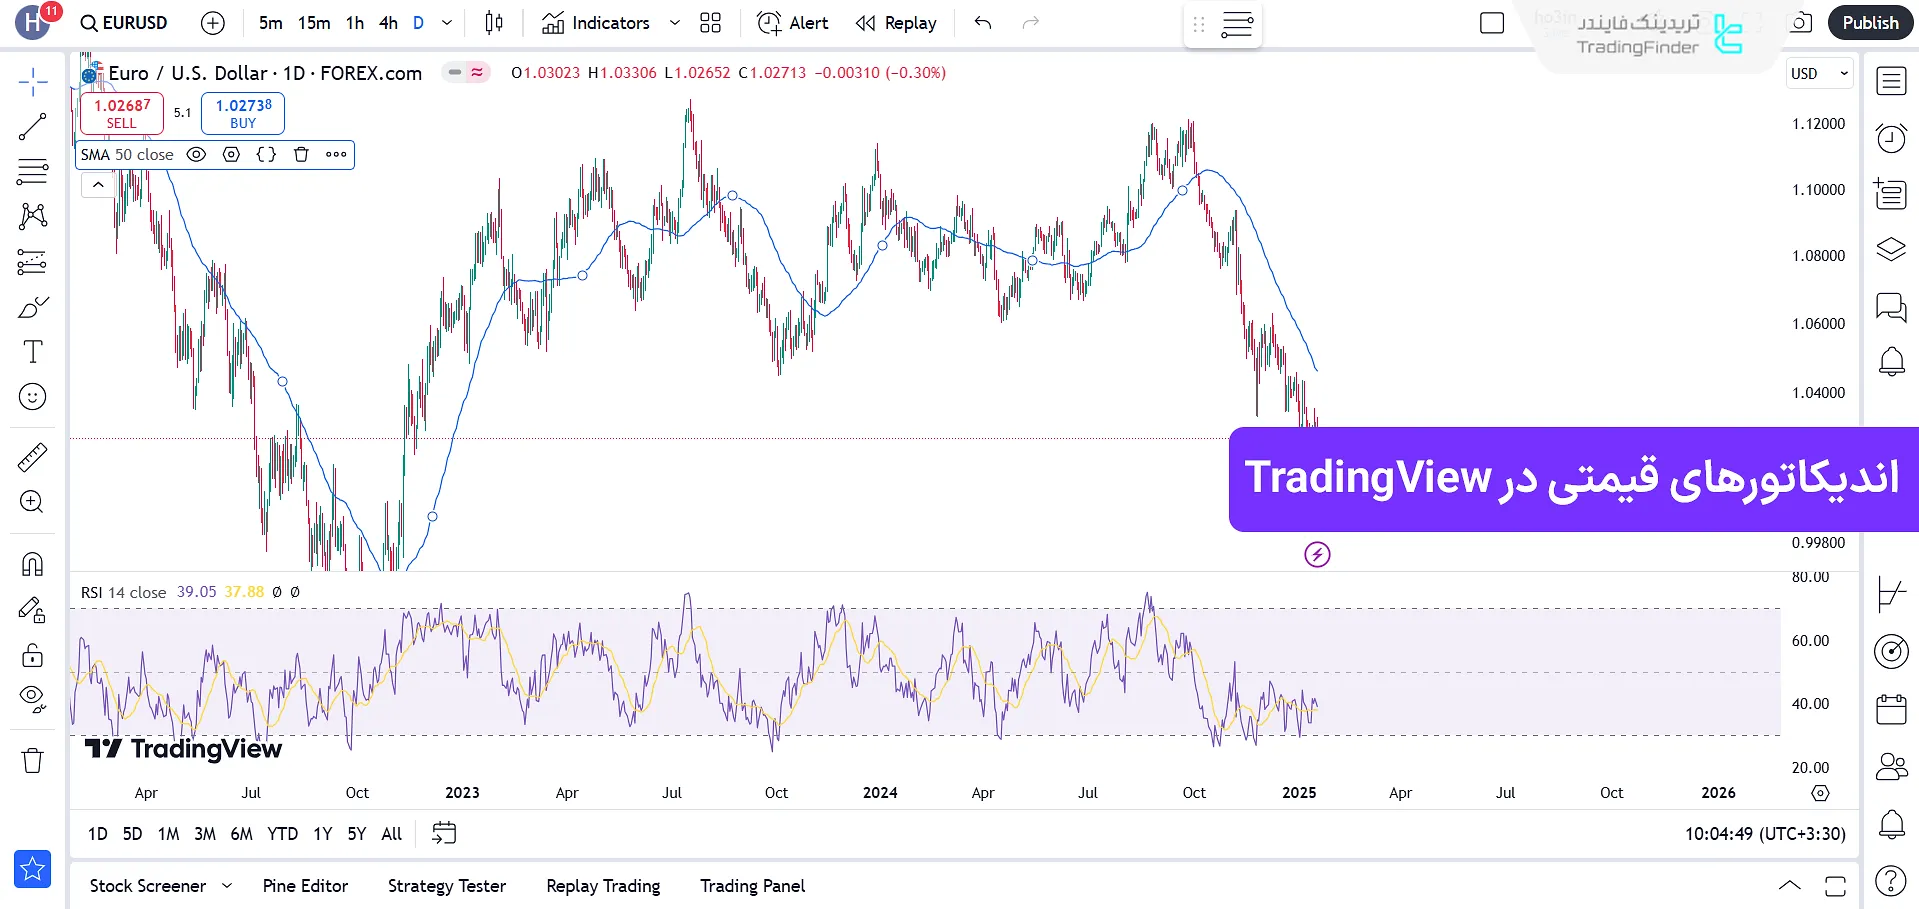
Task: Open the emoji icons tool
Action: click(32, 397)
